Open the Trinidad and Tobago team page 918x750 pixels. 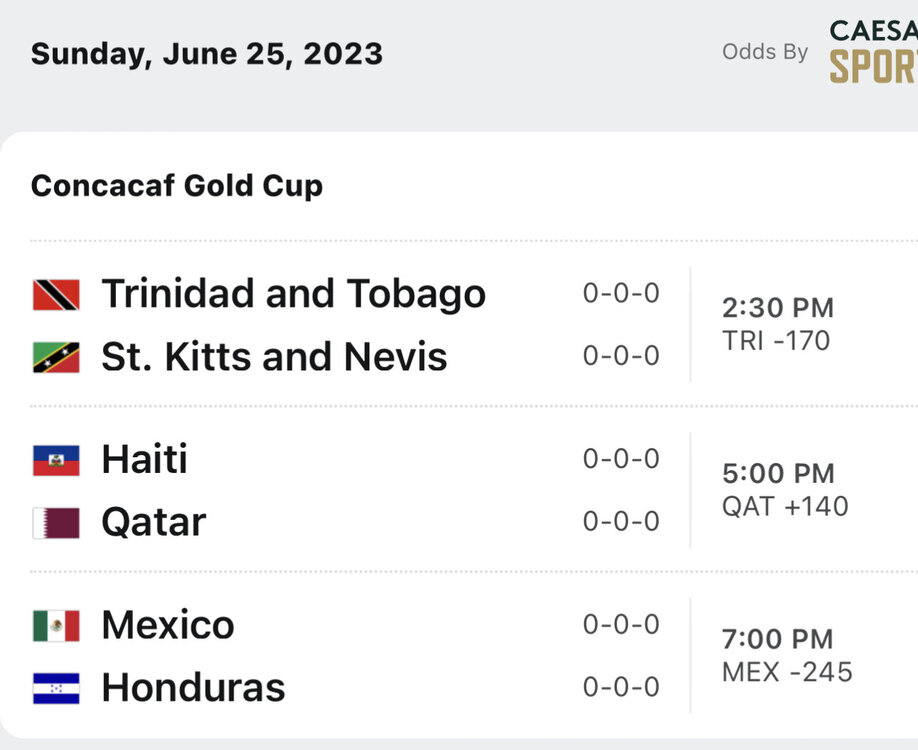[293, 294]
